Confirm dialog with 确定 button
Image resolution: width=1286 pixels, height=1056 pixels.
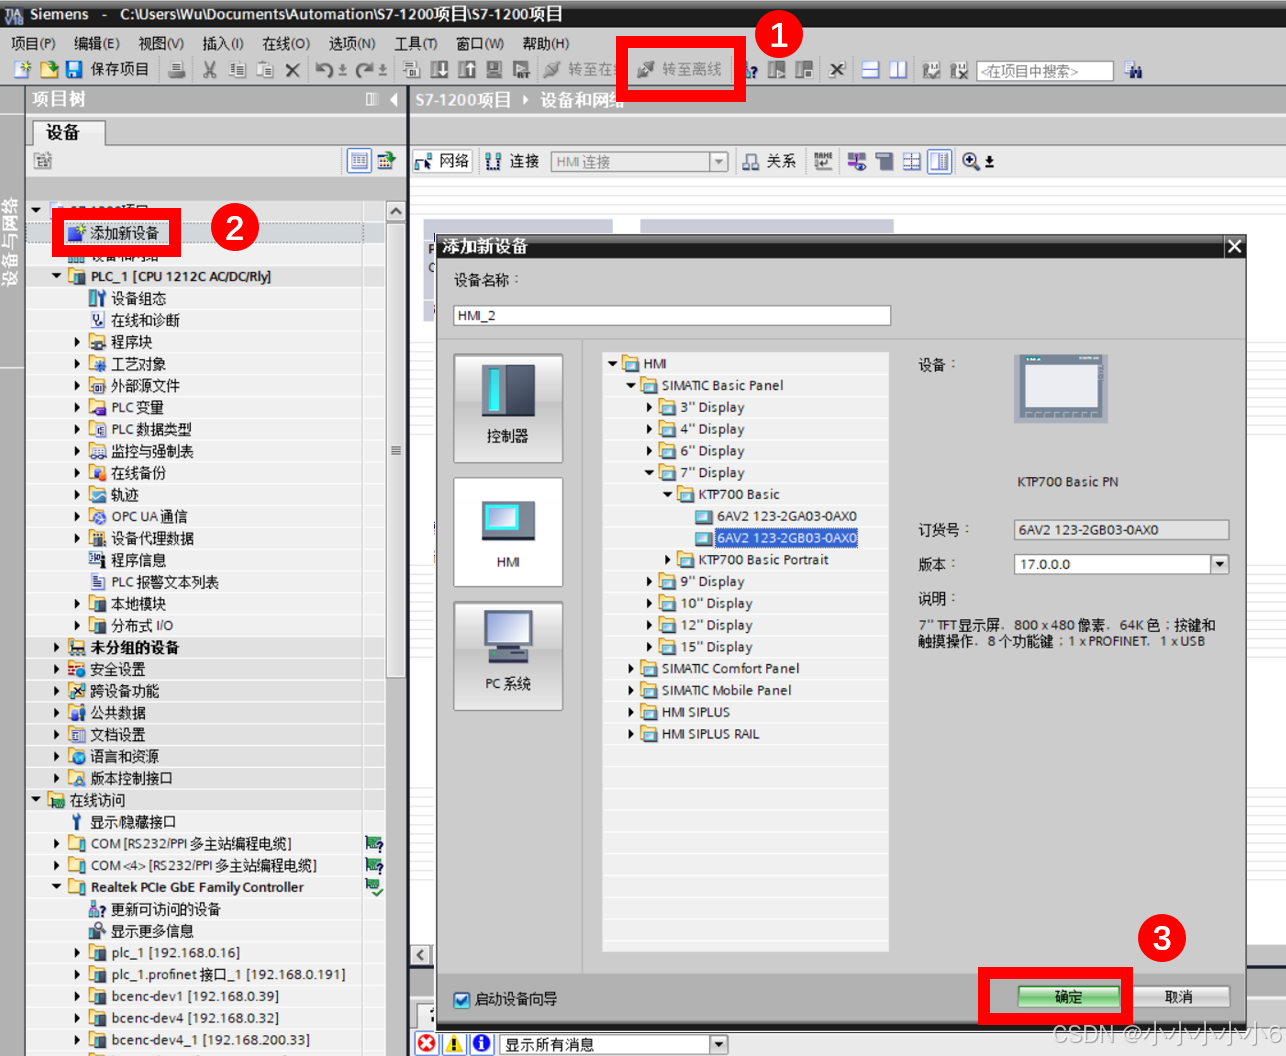(1068, 997)
